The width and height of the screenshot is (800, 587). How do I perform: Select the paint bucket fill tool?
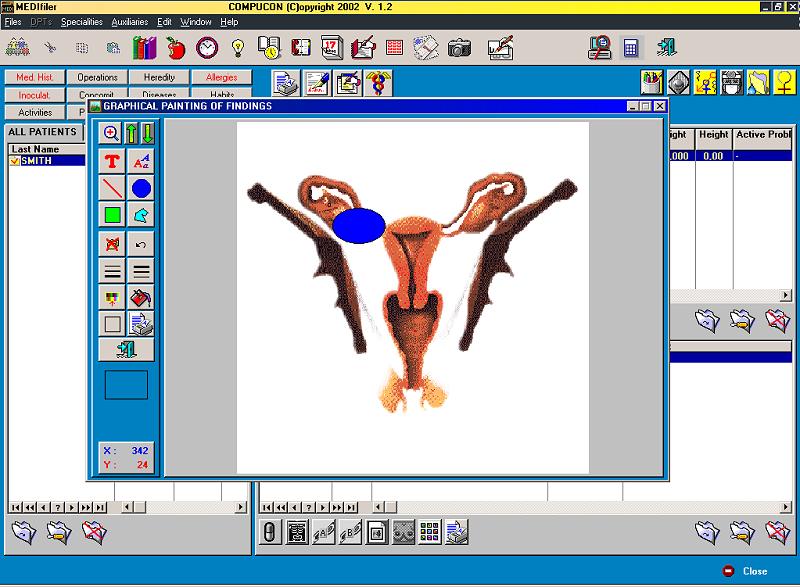141,297
